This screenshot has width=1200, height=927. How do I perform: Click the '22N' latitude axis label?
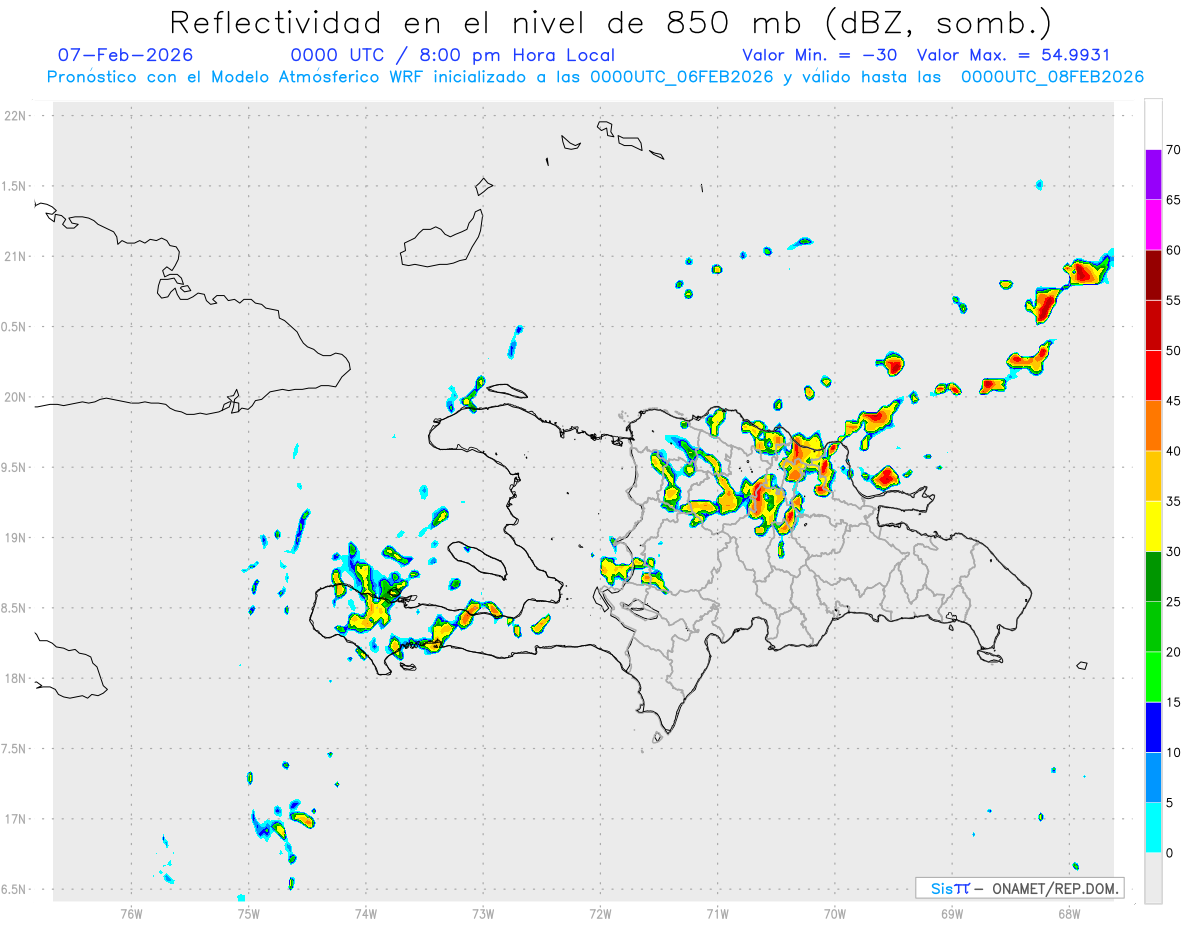pos(17,116)
